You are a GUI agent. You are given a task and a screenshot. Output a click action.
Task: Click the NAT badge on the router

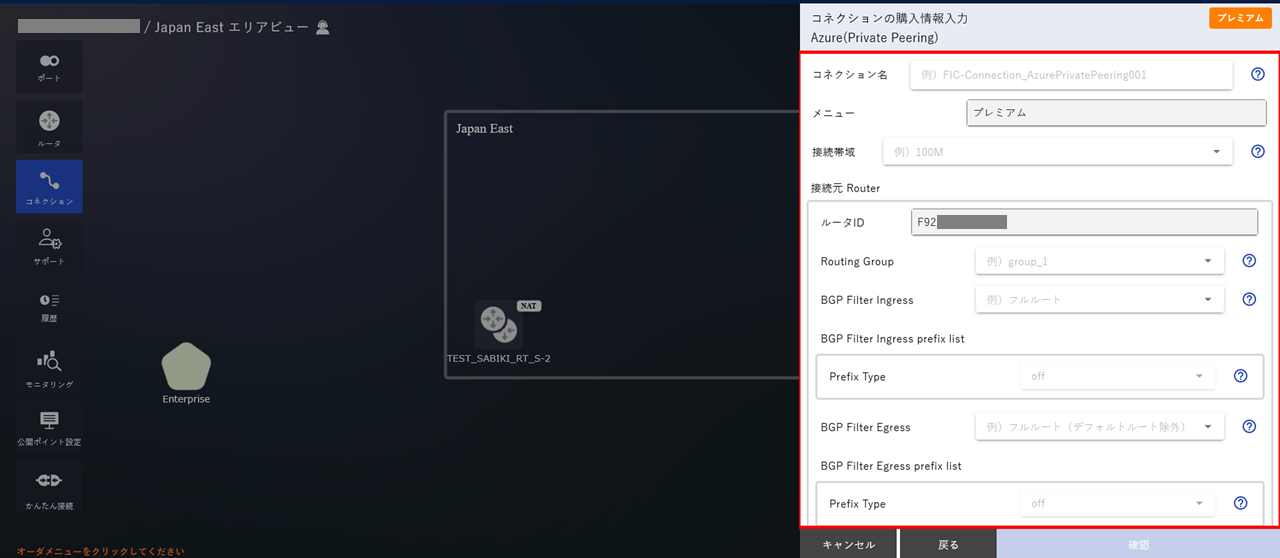529,306
